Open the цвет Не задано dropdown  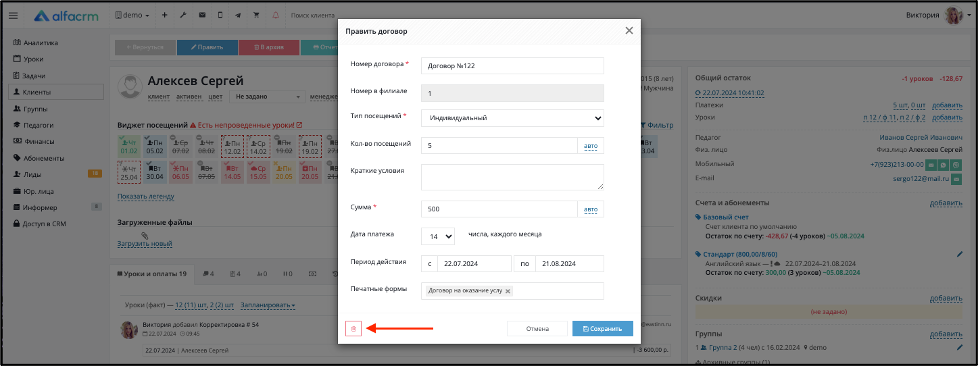tap(267, 97)
